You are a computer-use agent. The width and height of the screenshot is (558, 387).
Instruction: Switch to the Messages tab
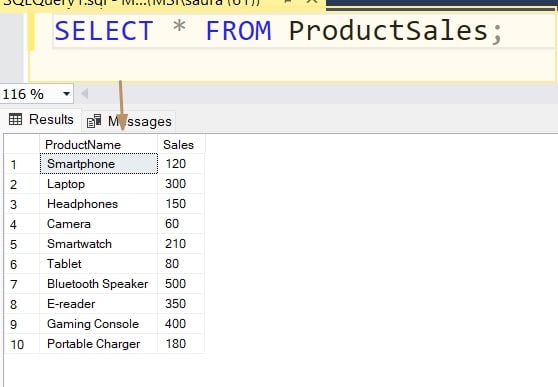point(129,121)
